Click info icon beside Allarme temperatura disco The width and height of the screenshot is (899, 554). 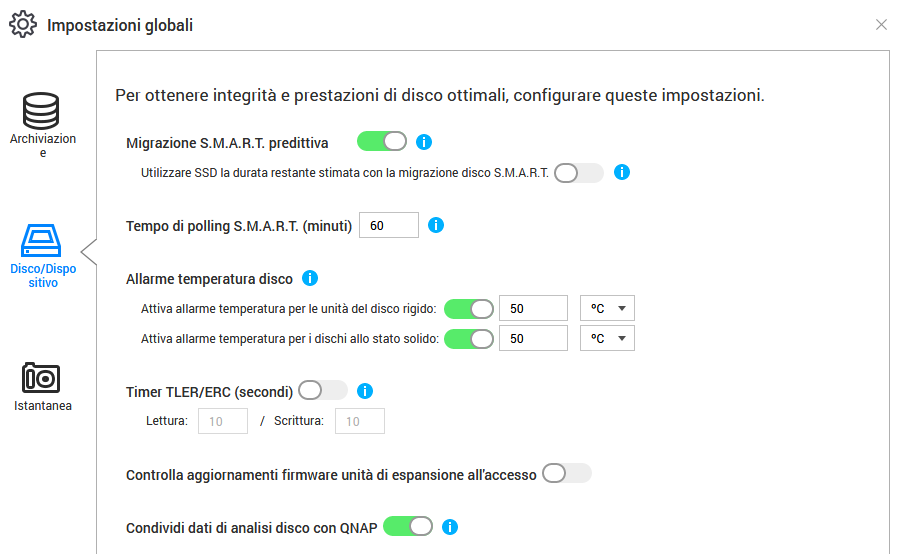[x=310, y=278]
